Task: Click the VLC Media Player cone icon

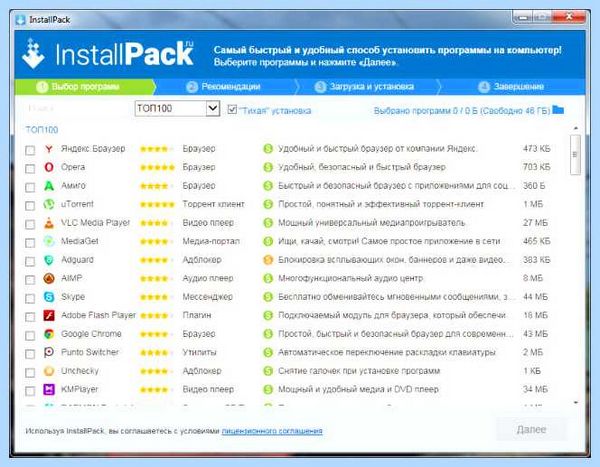Action: click(x=49, y=223)
